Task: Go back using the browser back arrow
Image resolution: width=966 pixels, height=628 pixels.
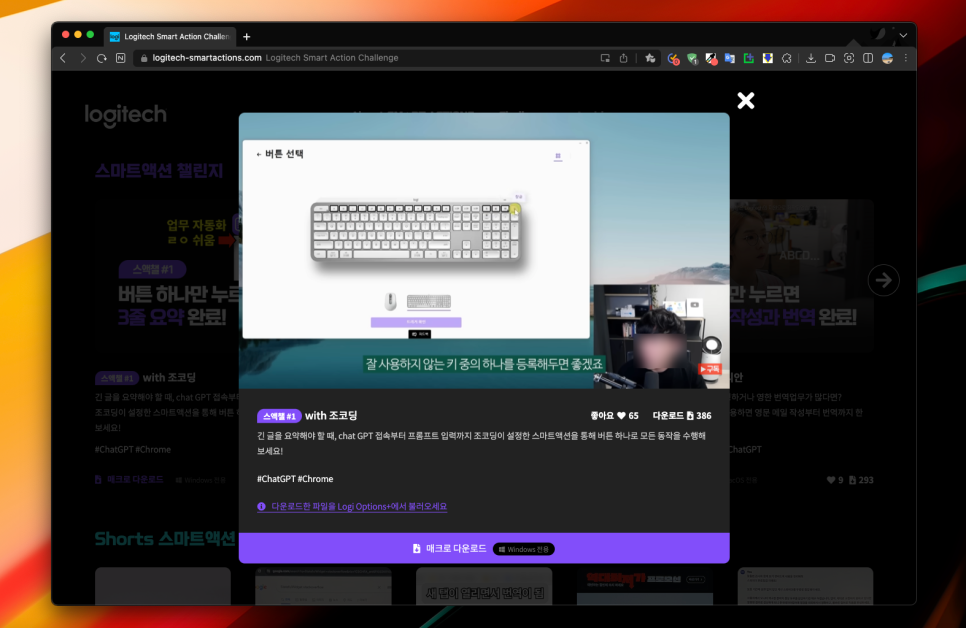Action: pos(63,58)
